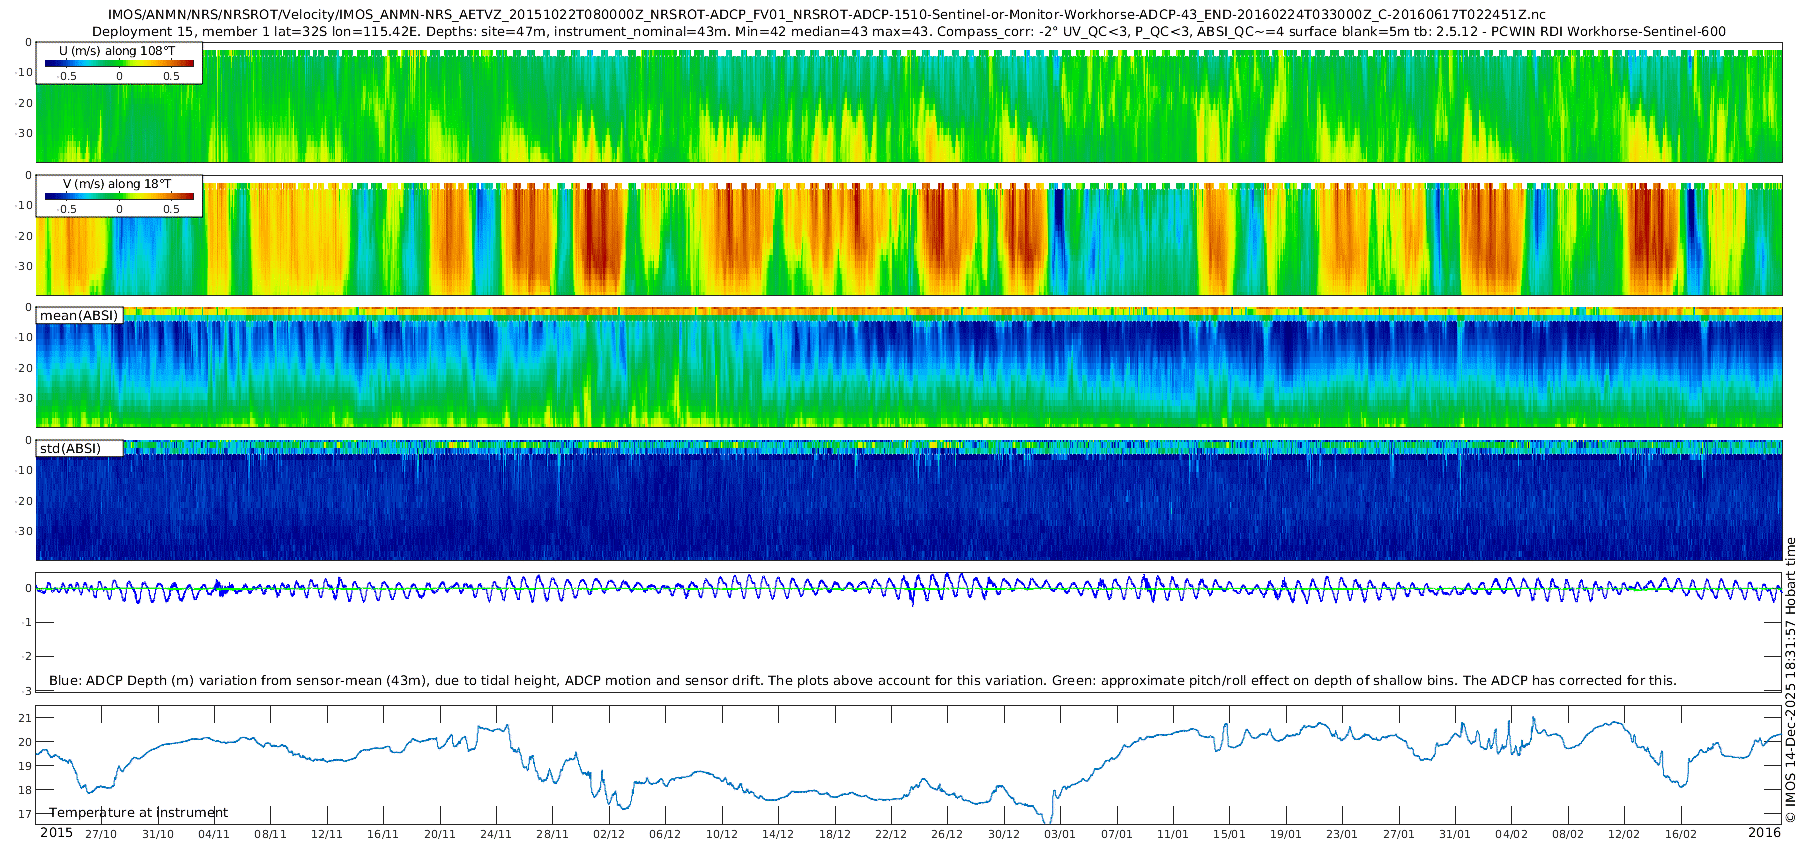
Task: Click the '28/11' date tick
Action: pos(553,835)
